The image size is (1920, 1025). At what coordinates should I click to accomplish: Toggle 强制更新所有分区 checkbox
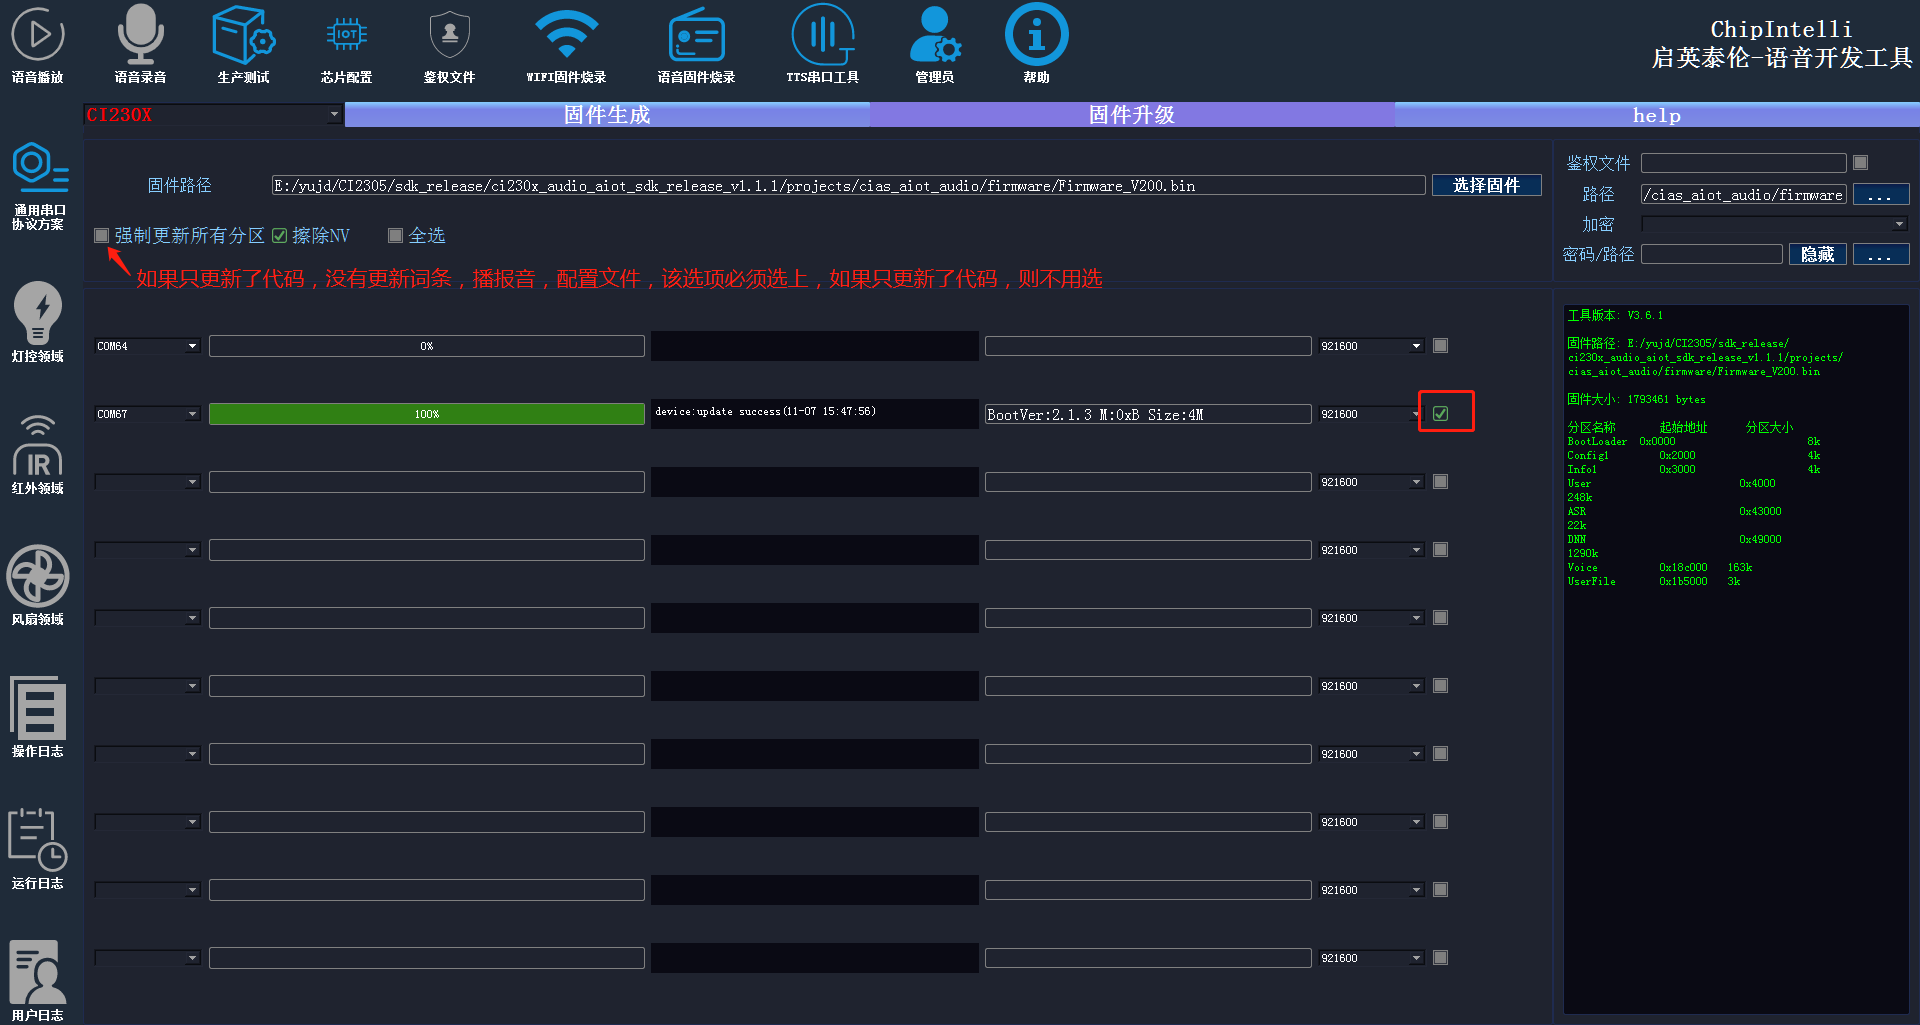[x=101, y=236]
